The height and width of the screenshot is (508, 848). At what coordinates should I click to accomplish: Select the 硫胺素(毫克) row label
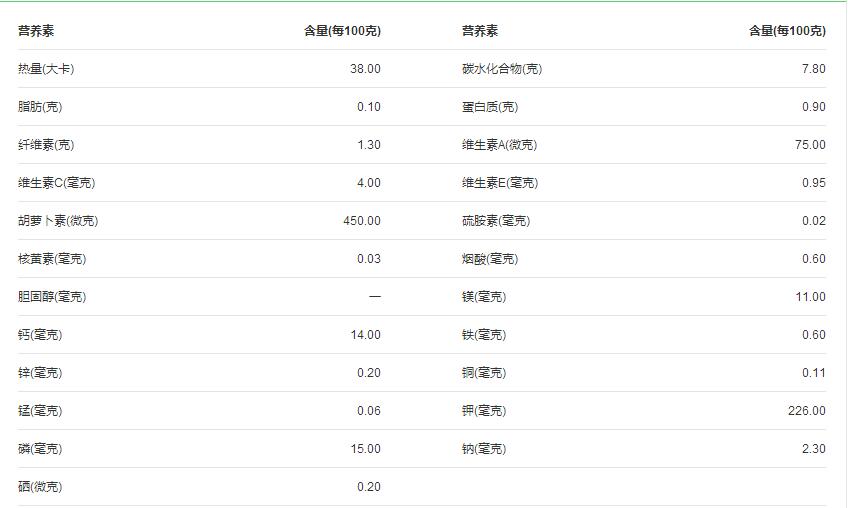(496, 221)
